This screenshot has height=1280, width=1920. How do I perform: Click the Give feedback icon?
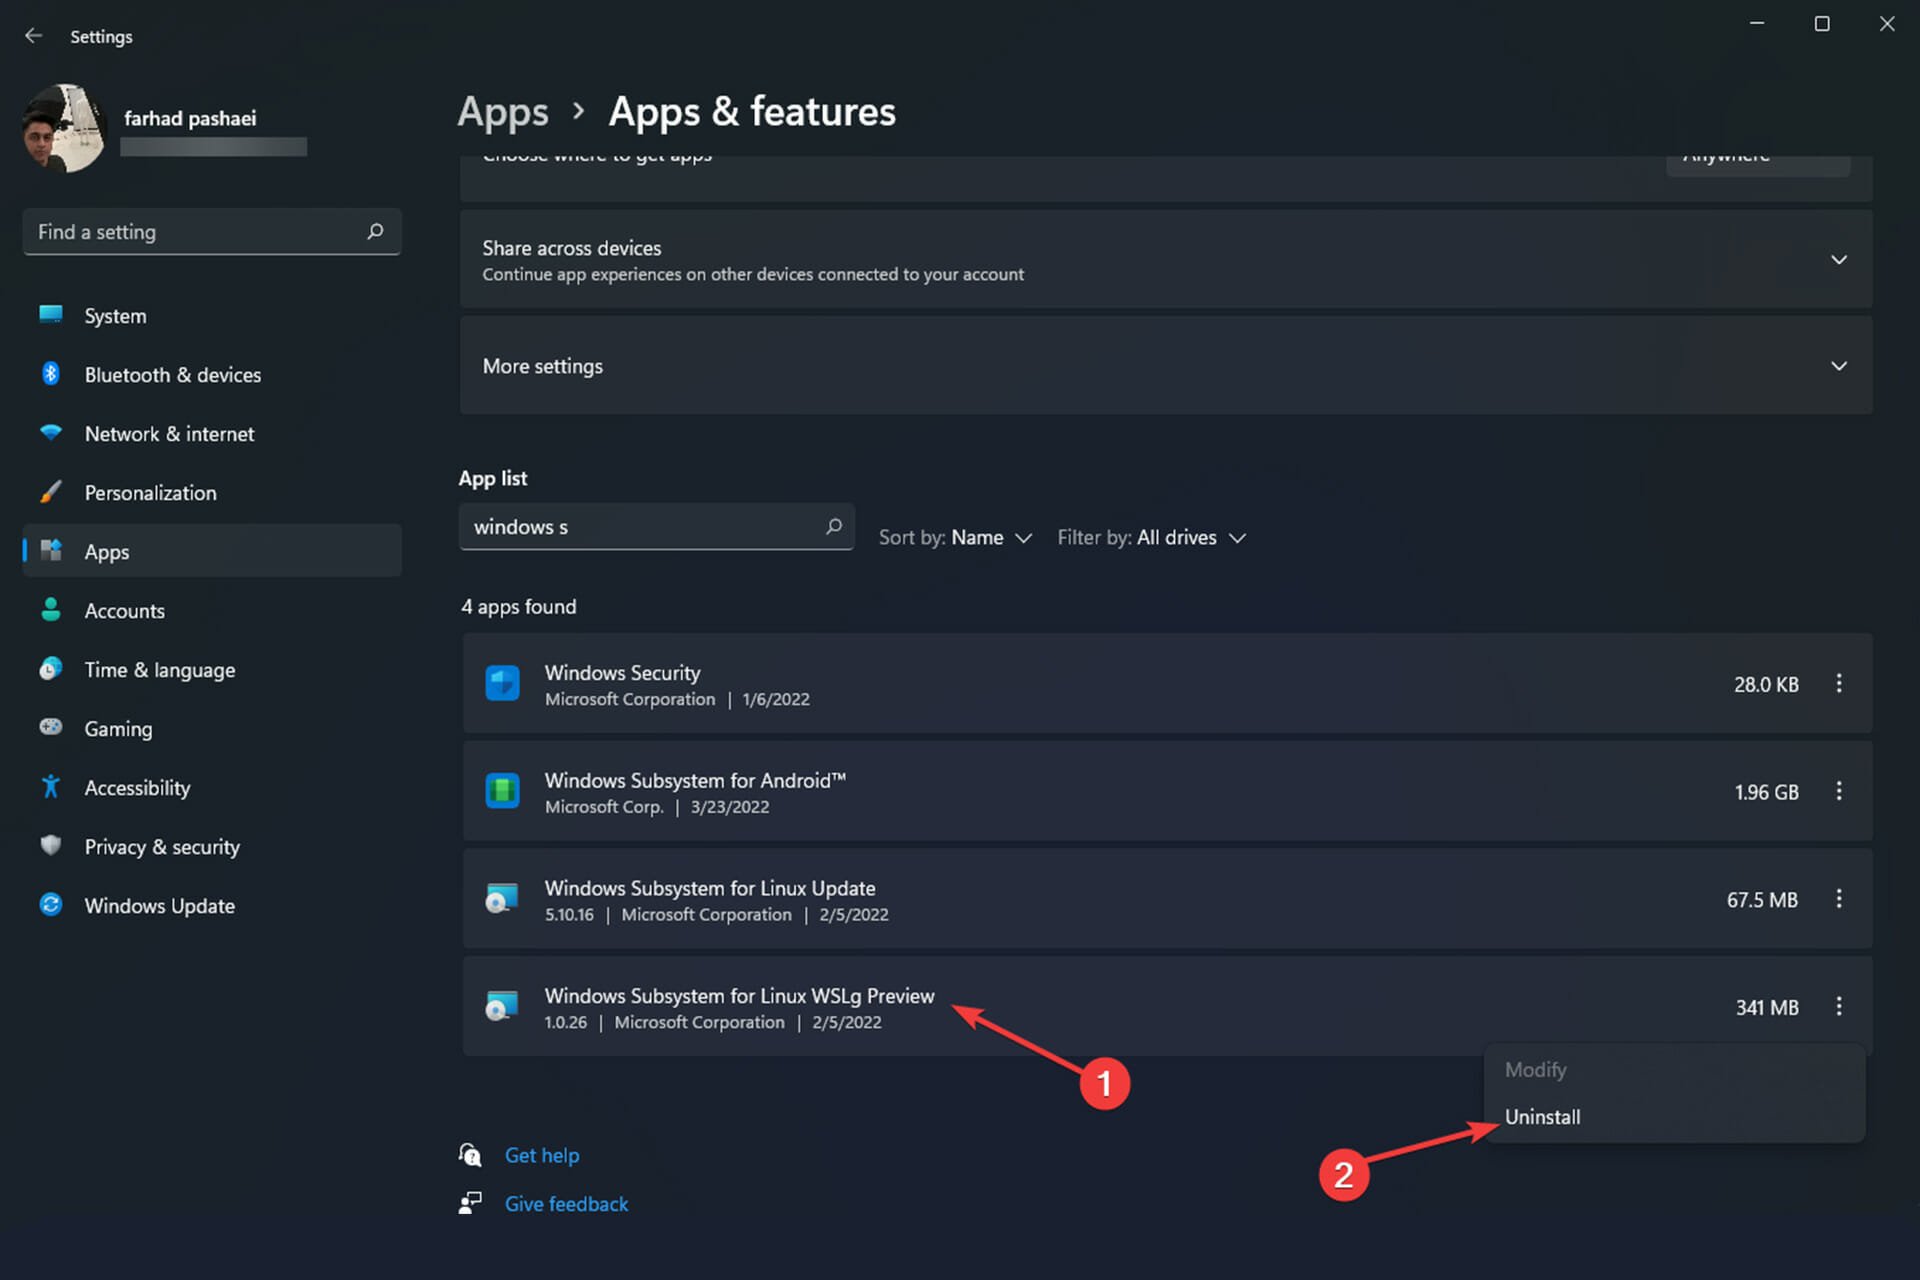470,1203
